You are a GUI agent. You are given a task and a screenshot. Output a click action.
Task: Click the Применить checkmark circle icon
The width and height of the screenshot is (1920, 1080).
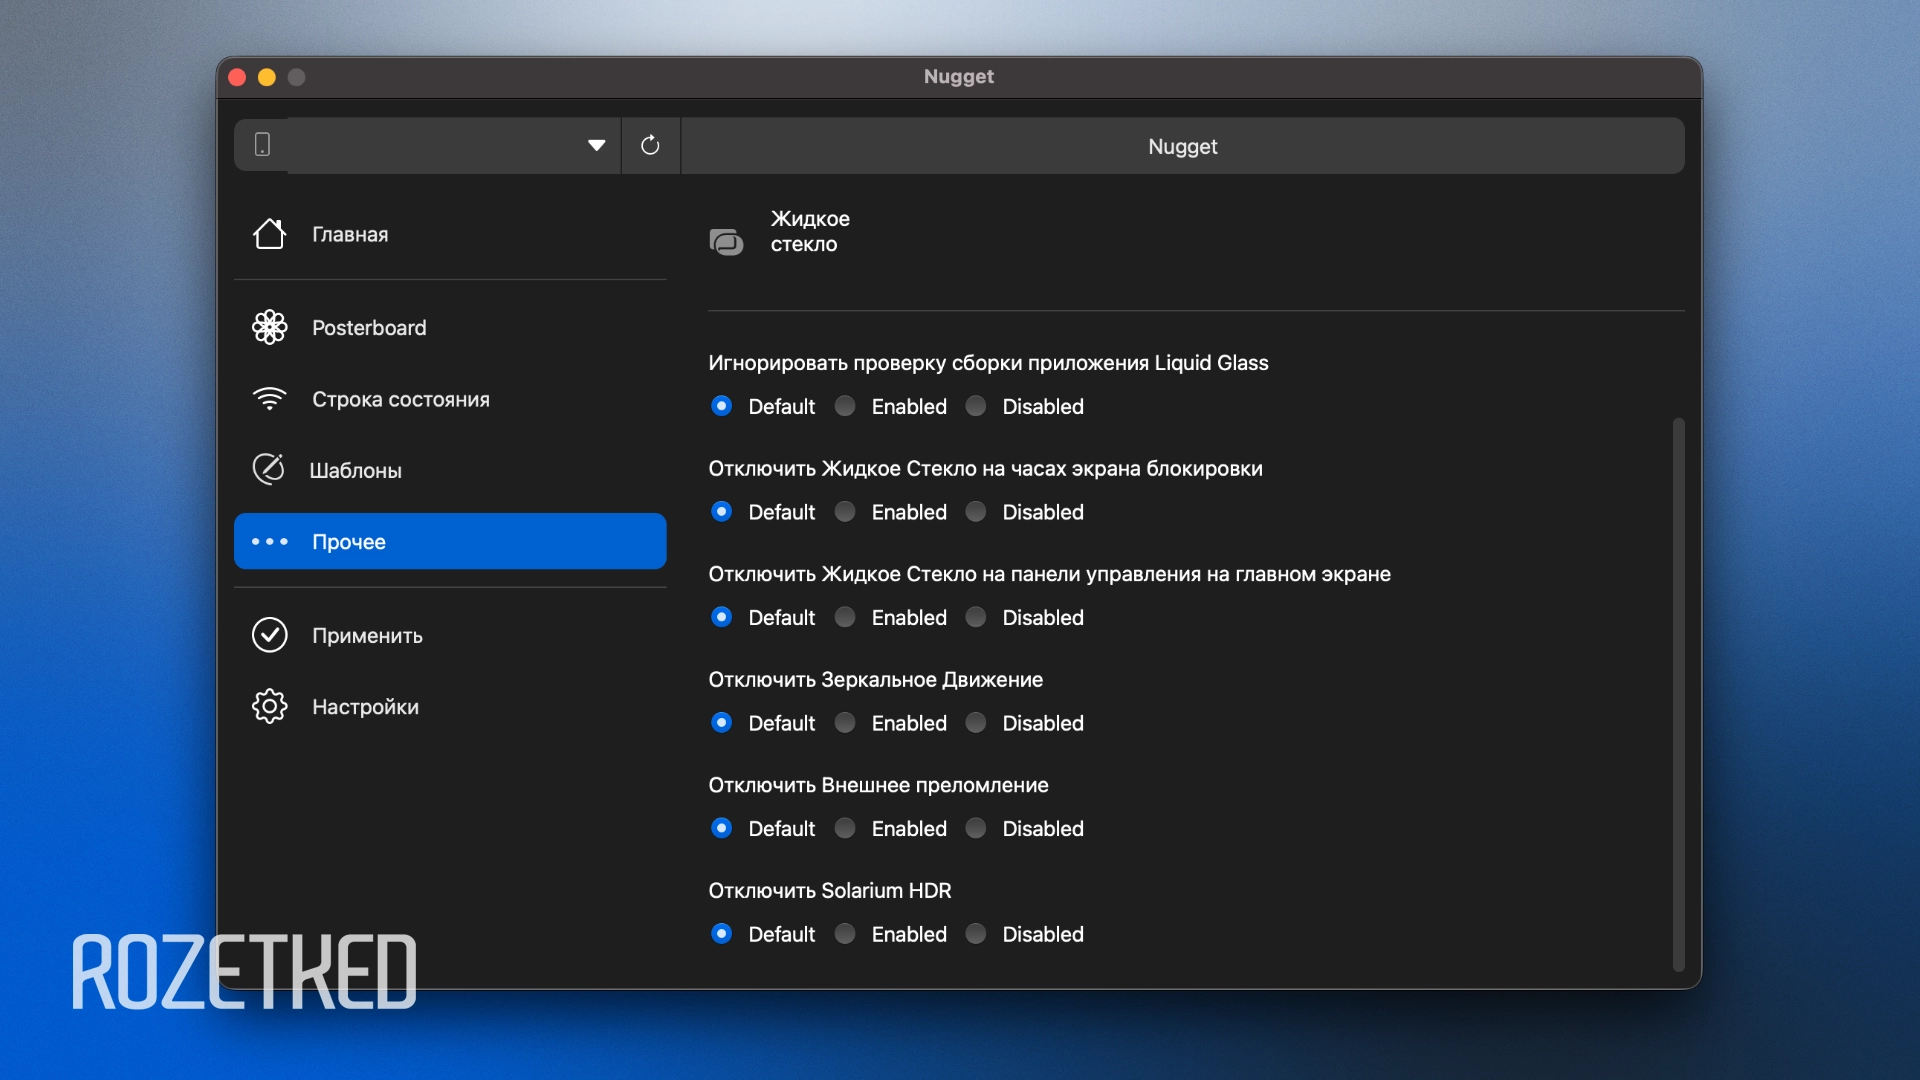269,635
